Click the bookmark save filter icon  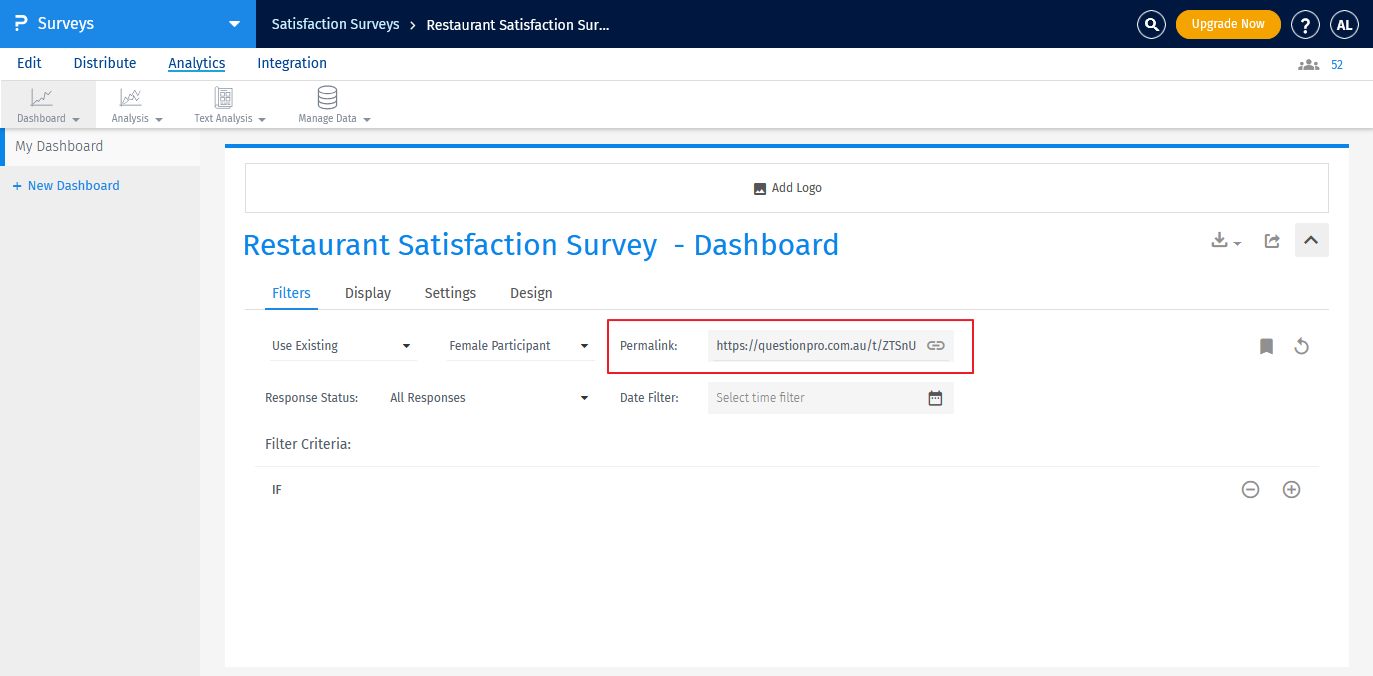click(1266, 346)
